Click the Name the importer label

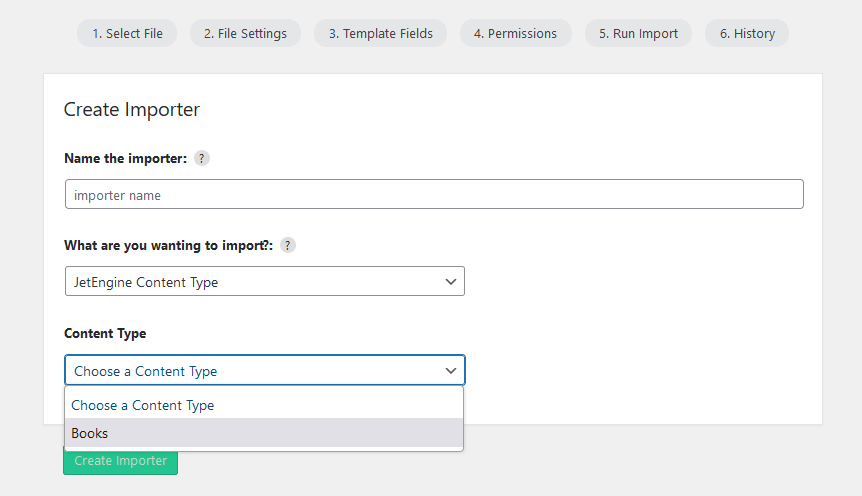pos(125,158)
